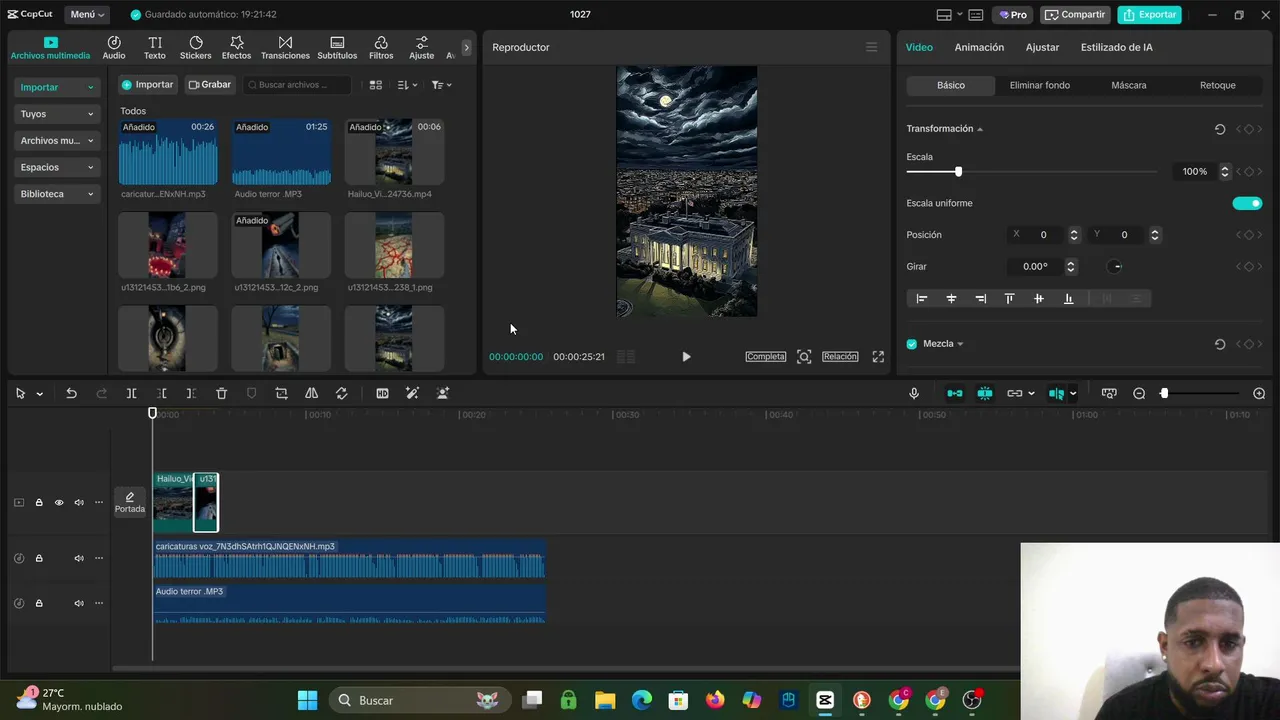Open the Filtros panel

click(381, 47)
